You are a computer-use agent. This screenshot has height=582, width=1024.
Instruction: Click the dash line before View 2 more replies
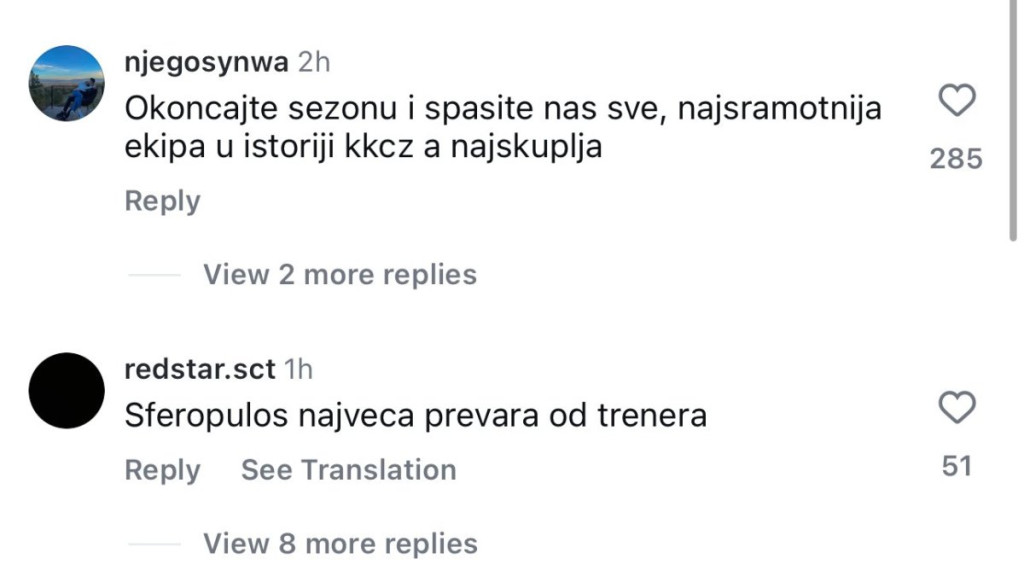click(x=156, y=275)
